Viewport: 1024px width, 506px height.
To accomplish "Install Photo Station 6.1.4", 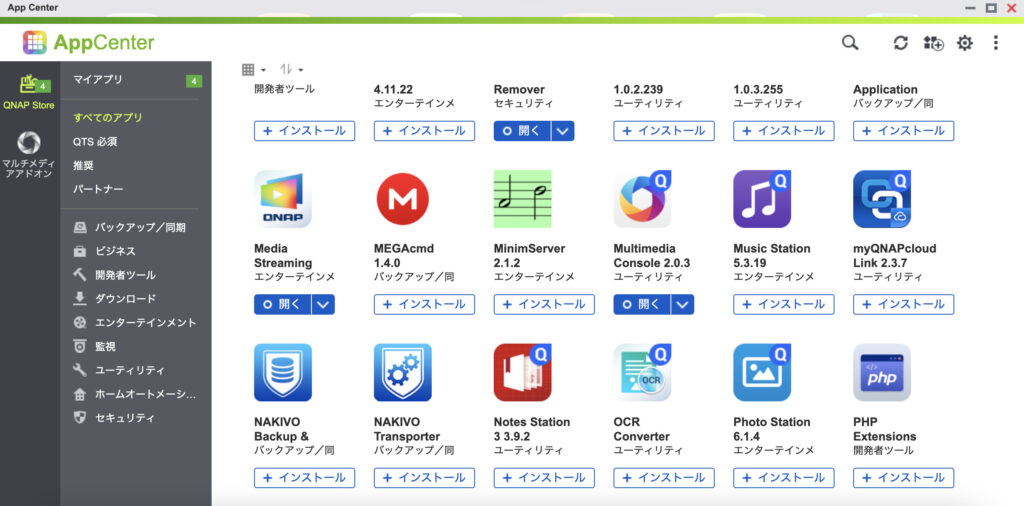I will pyautogui.click(x=784, y=478).
